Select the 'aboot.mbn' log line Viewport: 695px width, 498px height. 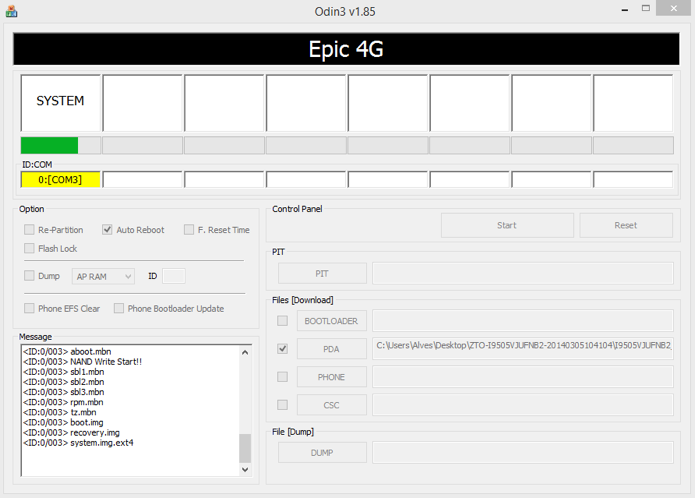tap(67, 351)
